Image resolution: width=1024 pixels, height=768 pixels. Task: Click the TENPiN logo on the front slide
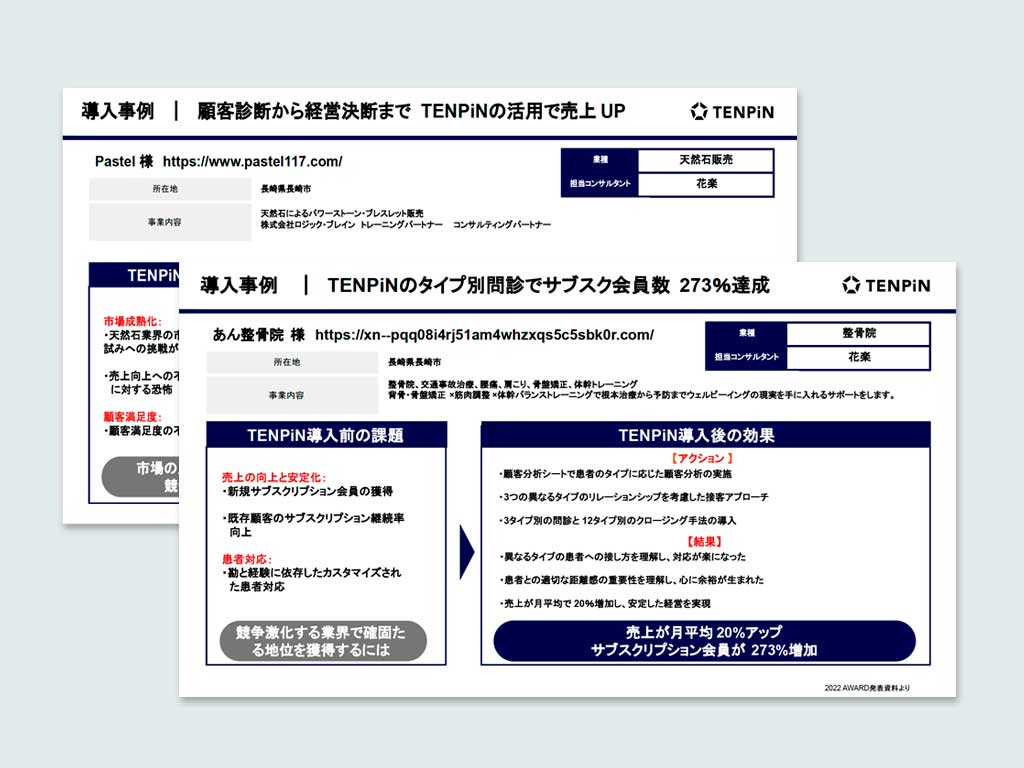(886, 285)
